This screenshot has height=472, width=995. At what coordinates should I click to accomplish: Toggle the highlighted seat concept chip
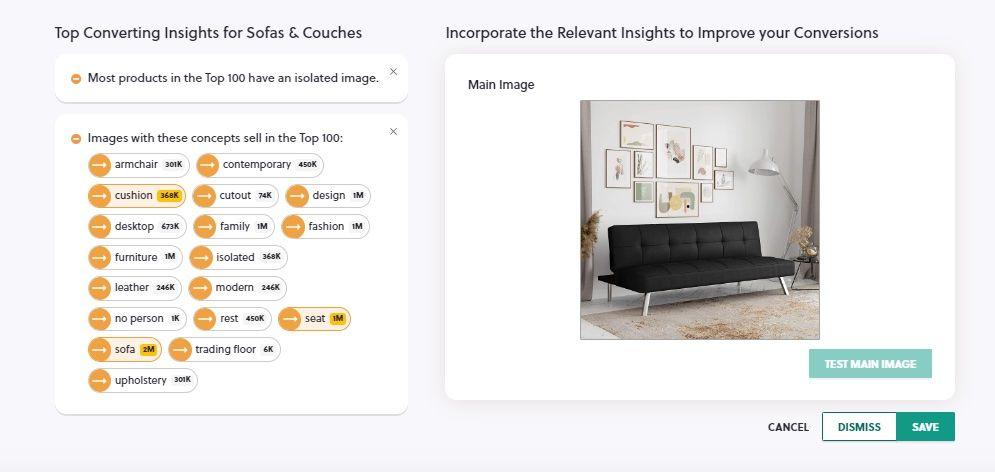coord(314,319)
